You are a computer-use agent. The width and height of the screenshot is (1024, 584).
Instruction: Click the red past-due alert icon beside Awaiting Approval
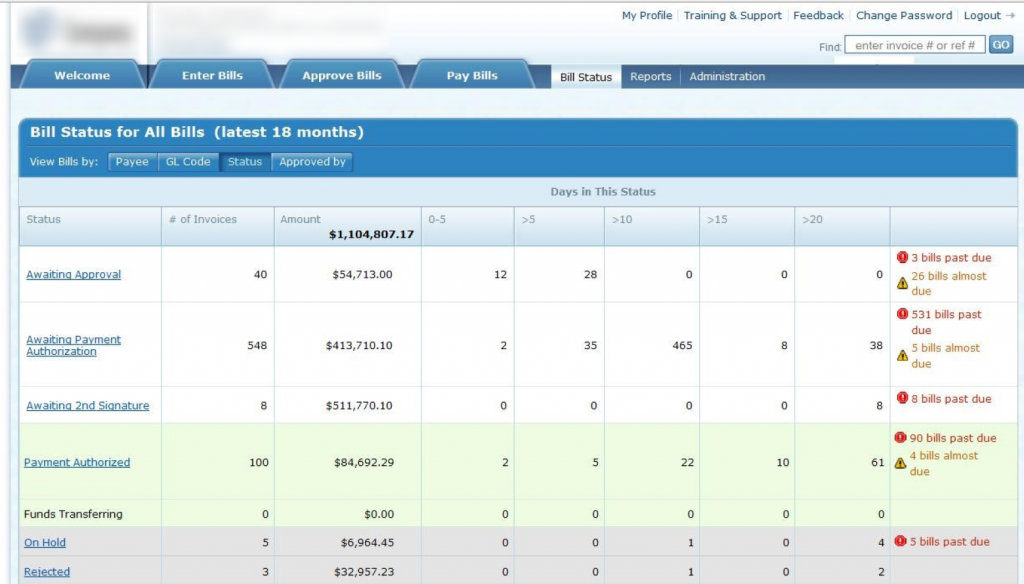coord(903,257)
